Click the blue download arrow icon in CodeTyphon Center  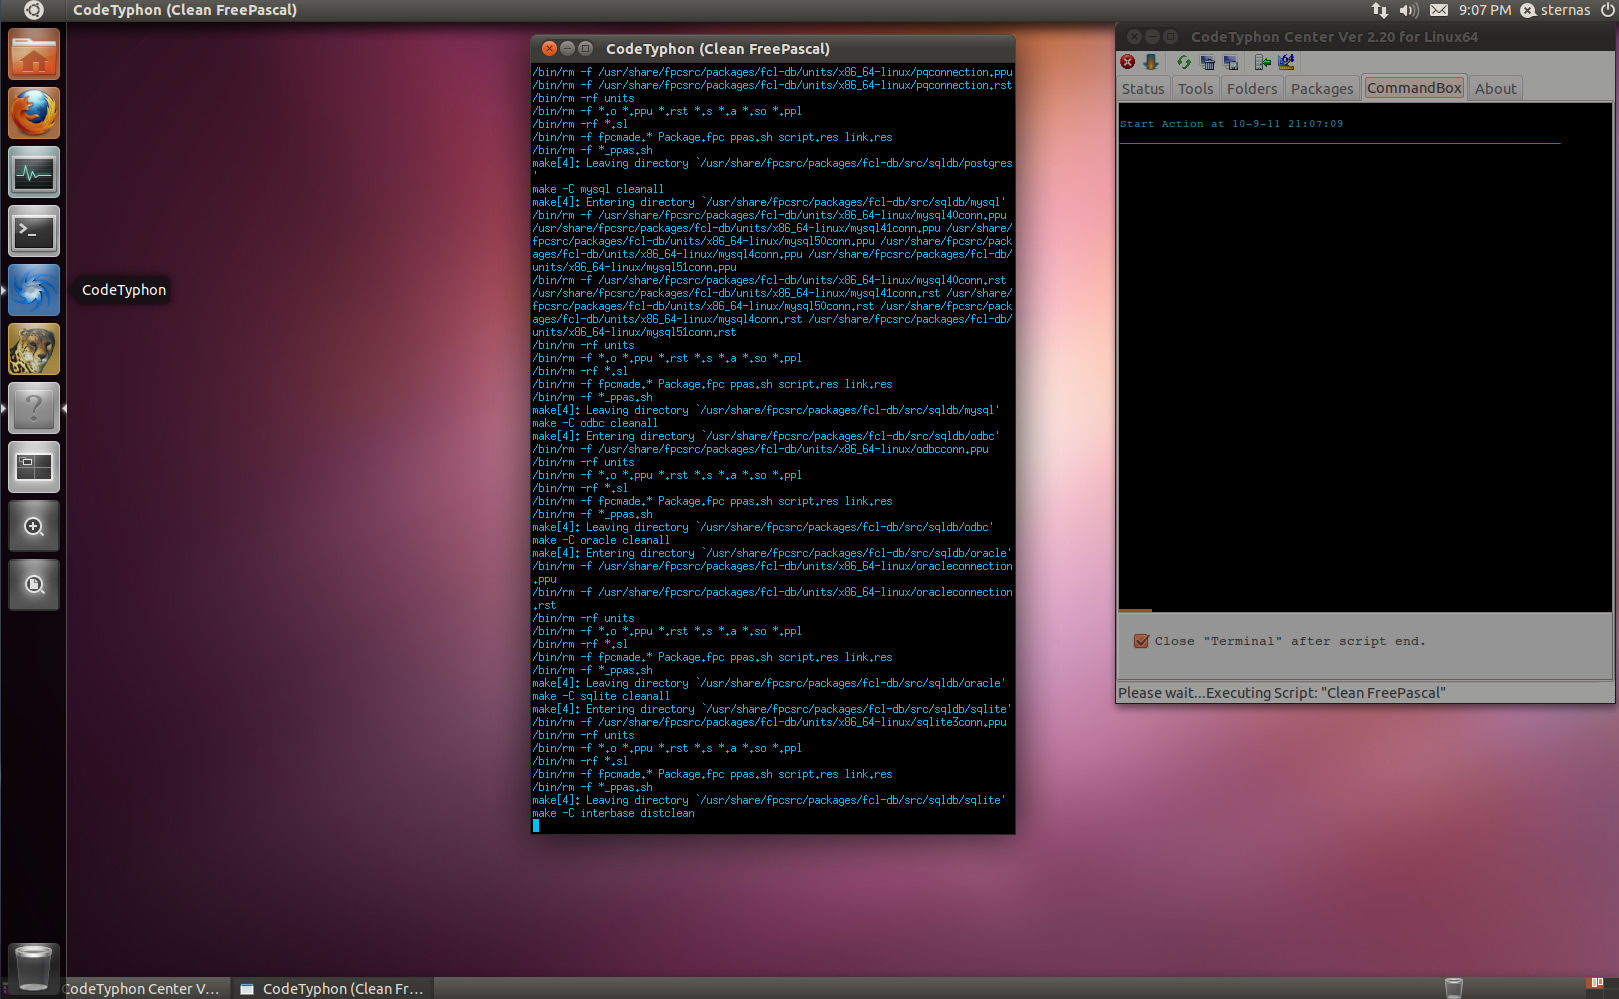click(1151, 62)
